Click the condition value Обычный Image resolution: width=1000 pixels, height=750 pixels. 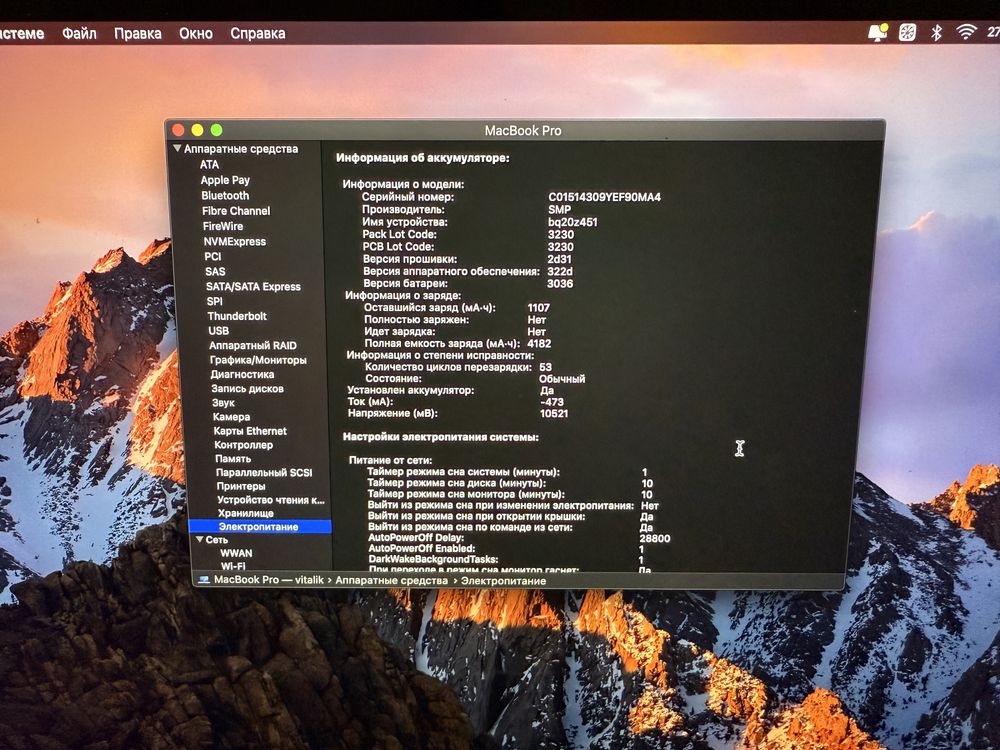562,379
